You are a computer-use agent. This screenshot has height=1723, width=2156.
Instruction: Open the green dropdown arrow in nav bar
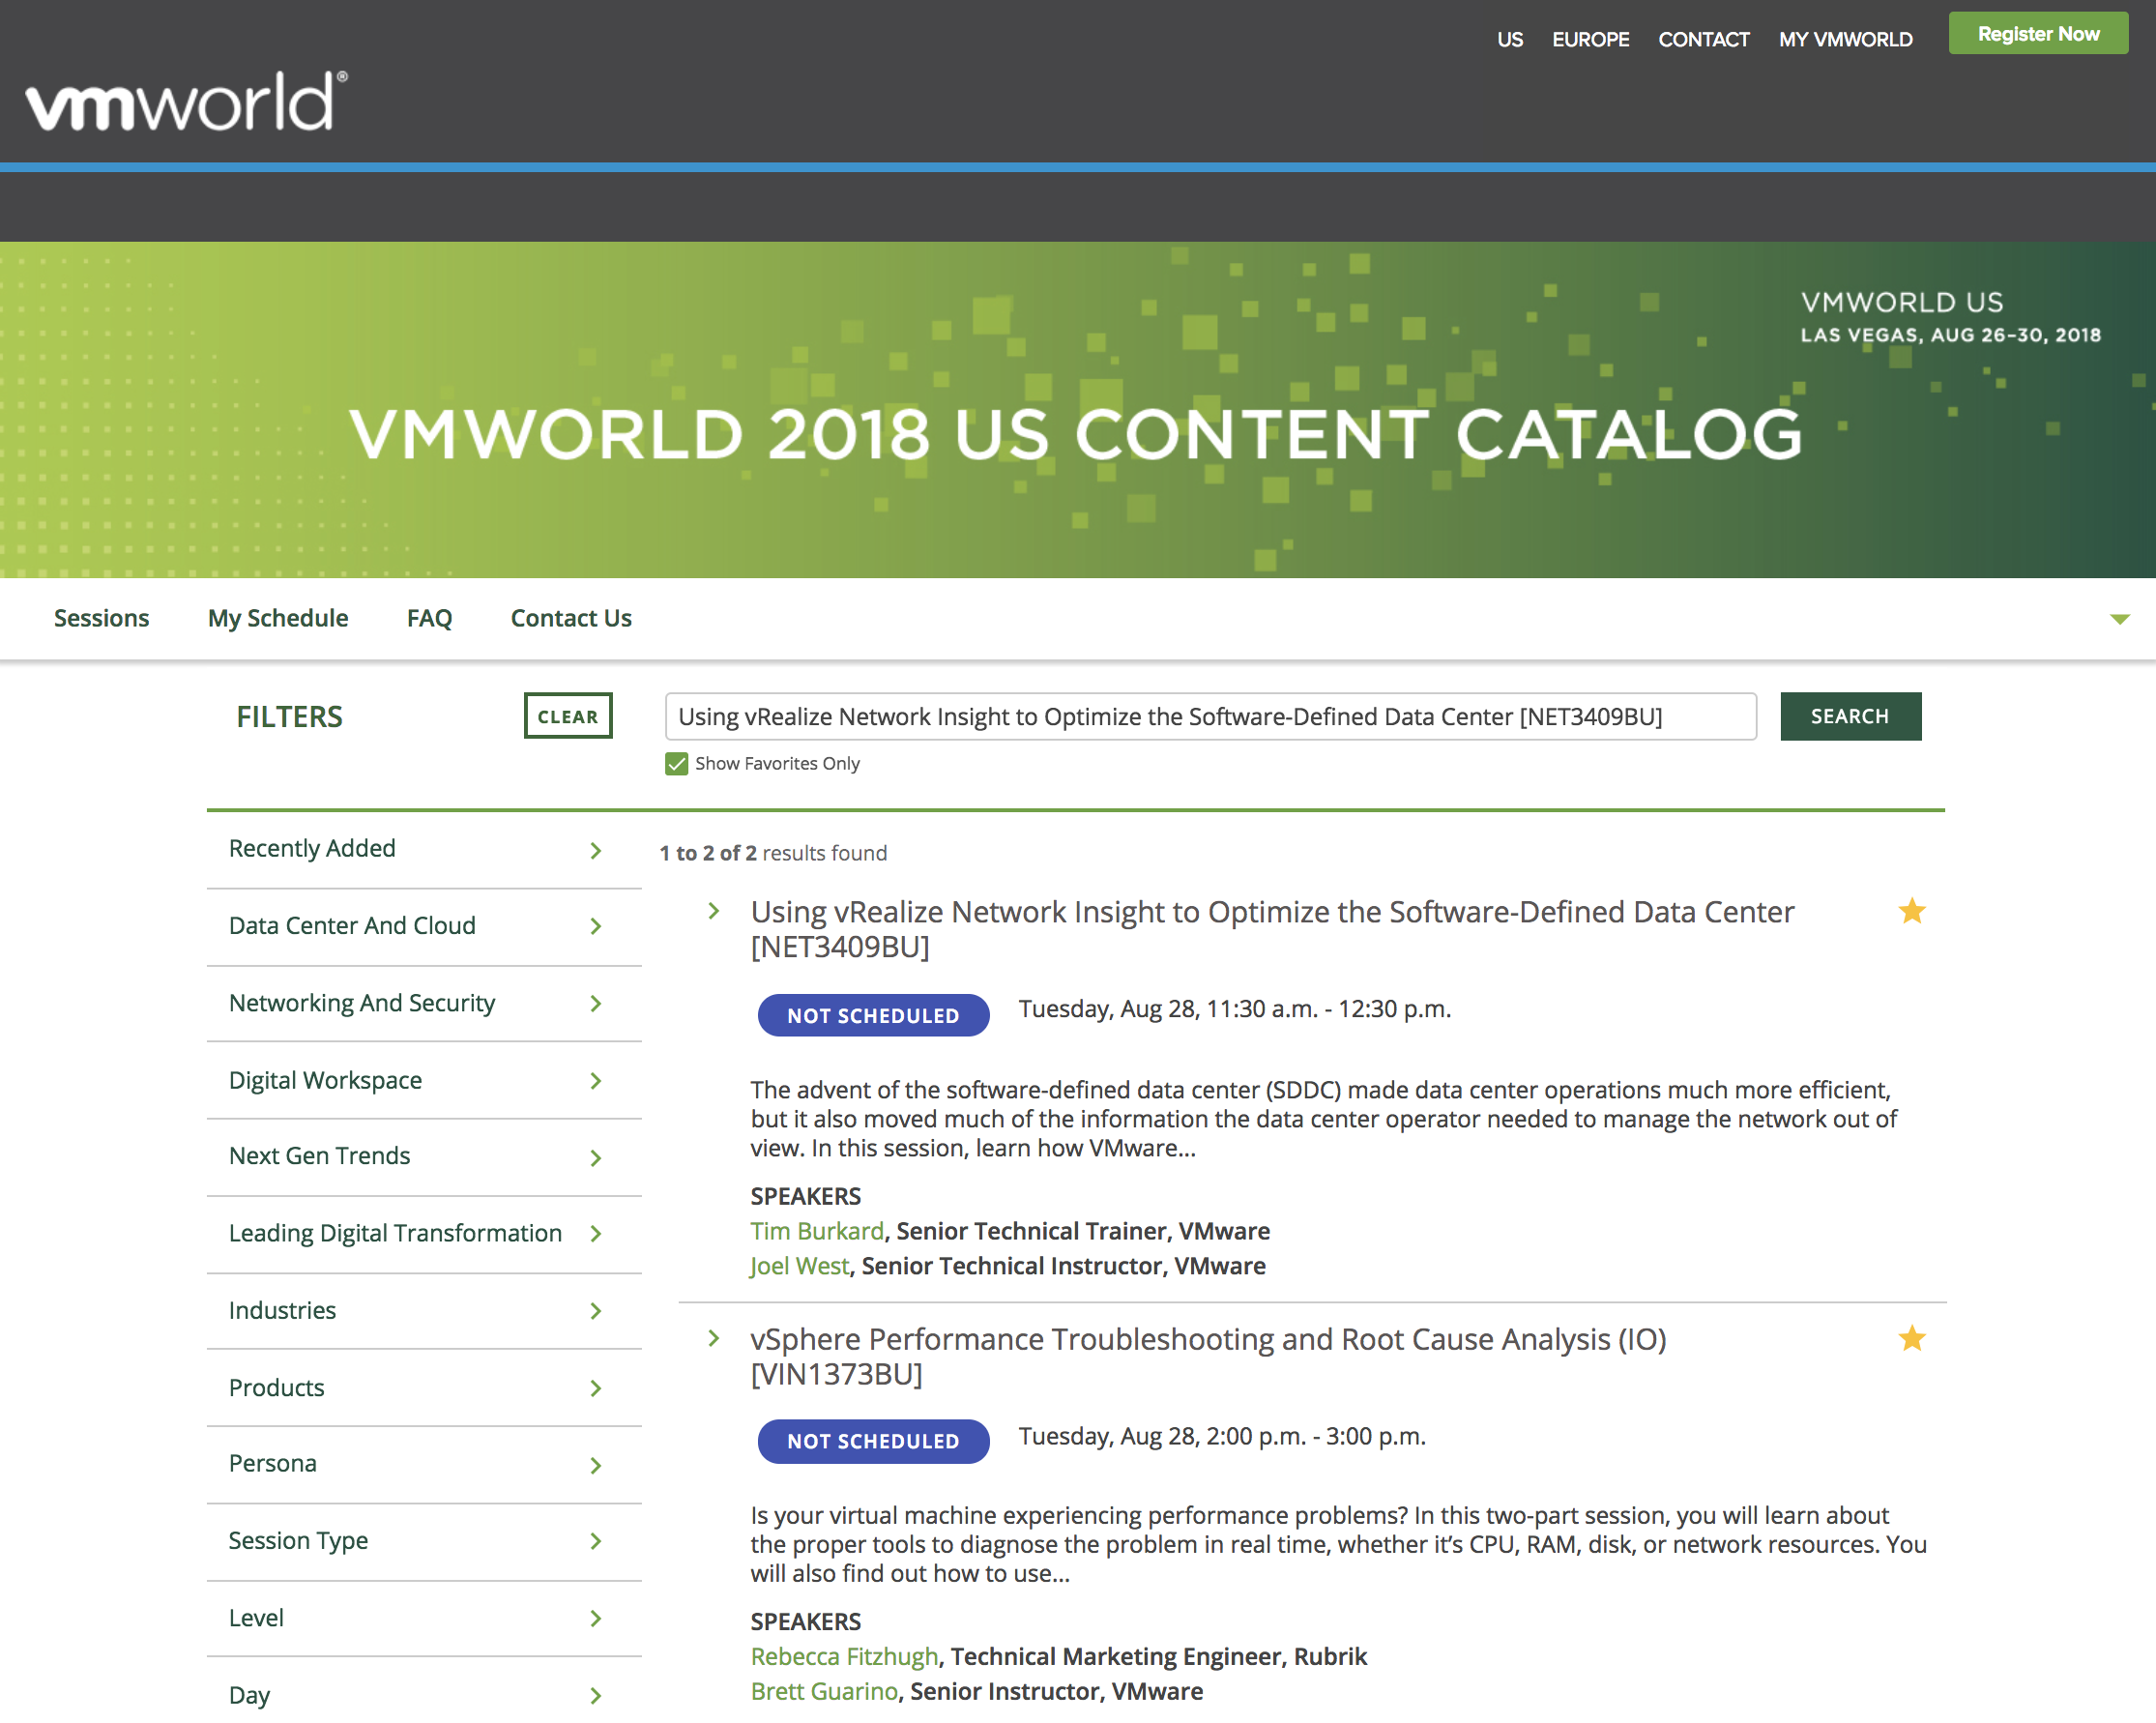pos(2118,619)
